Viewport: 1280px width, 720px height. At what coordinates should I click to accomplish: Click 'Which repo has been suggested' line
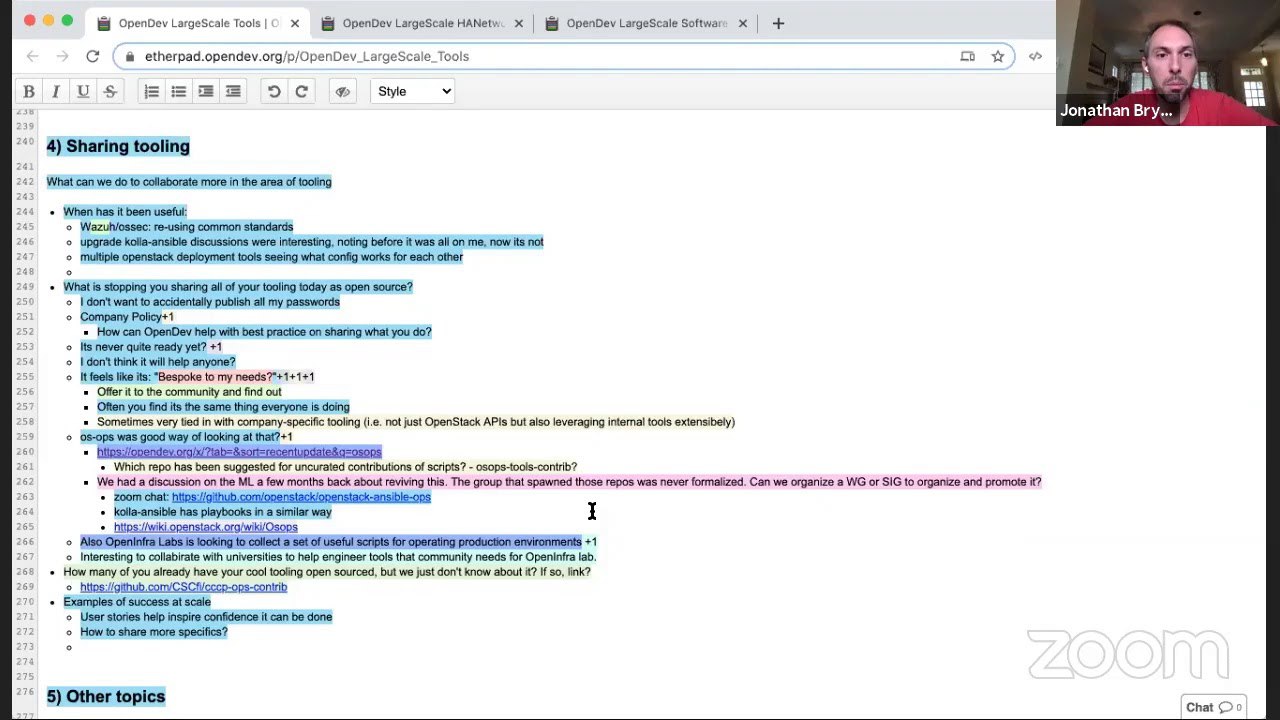(345, 467)
